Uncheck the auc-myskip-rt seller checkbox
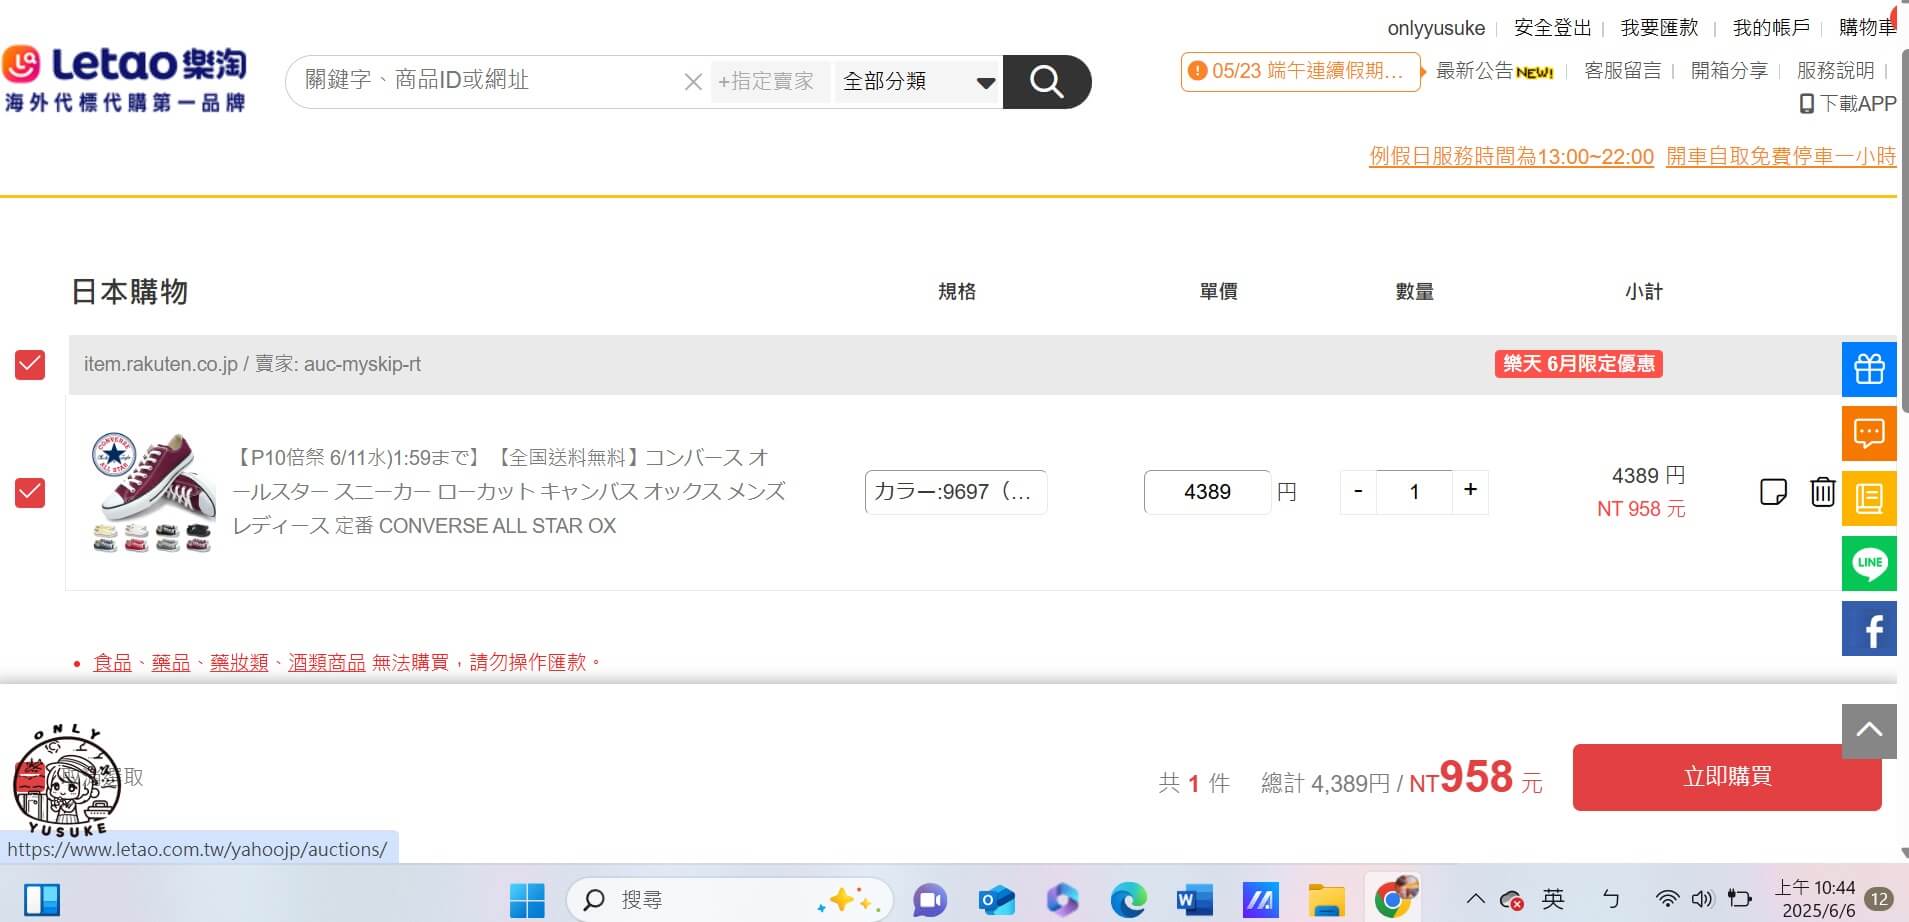The image size is (1909, 922). pyautogui.click(x=30, y=365)
